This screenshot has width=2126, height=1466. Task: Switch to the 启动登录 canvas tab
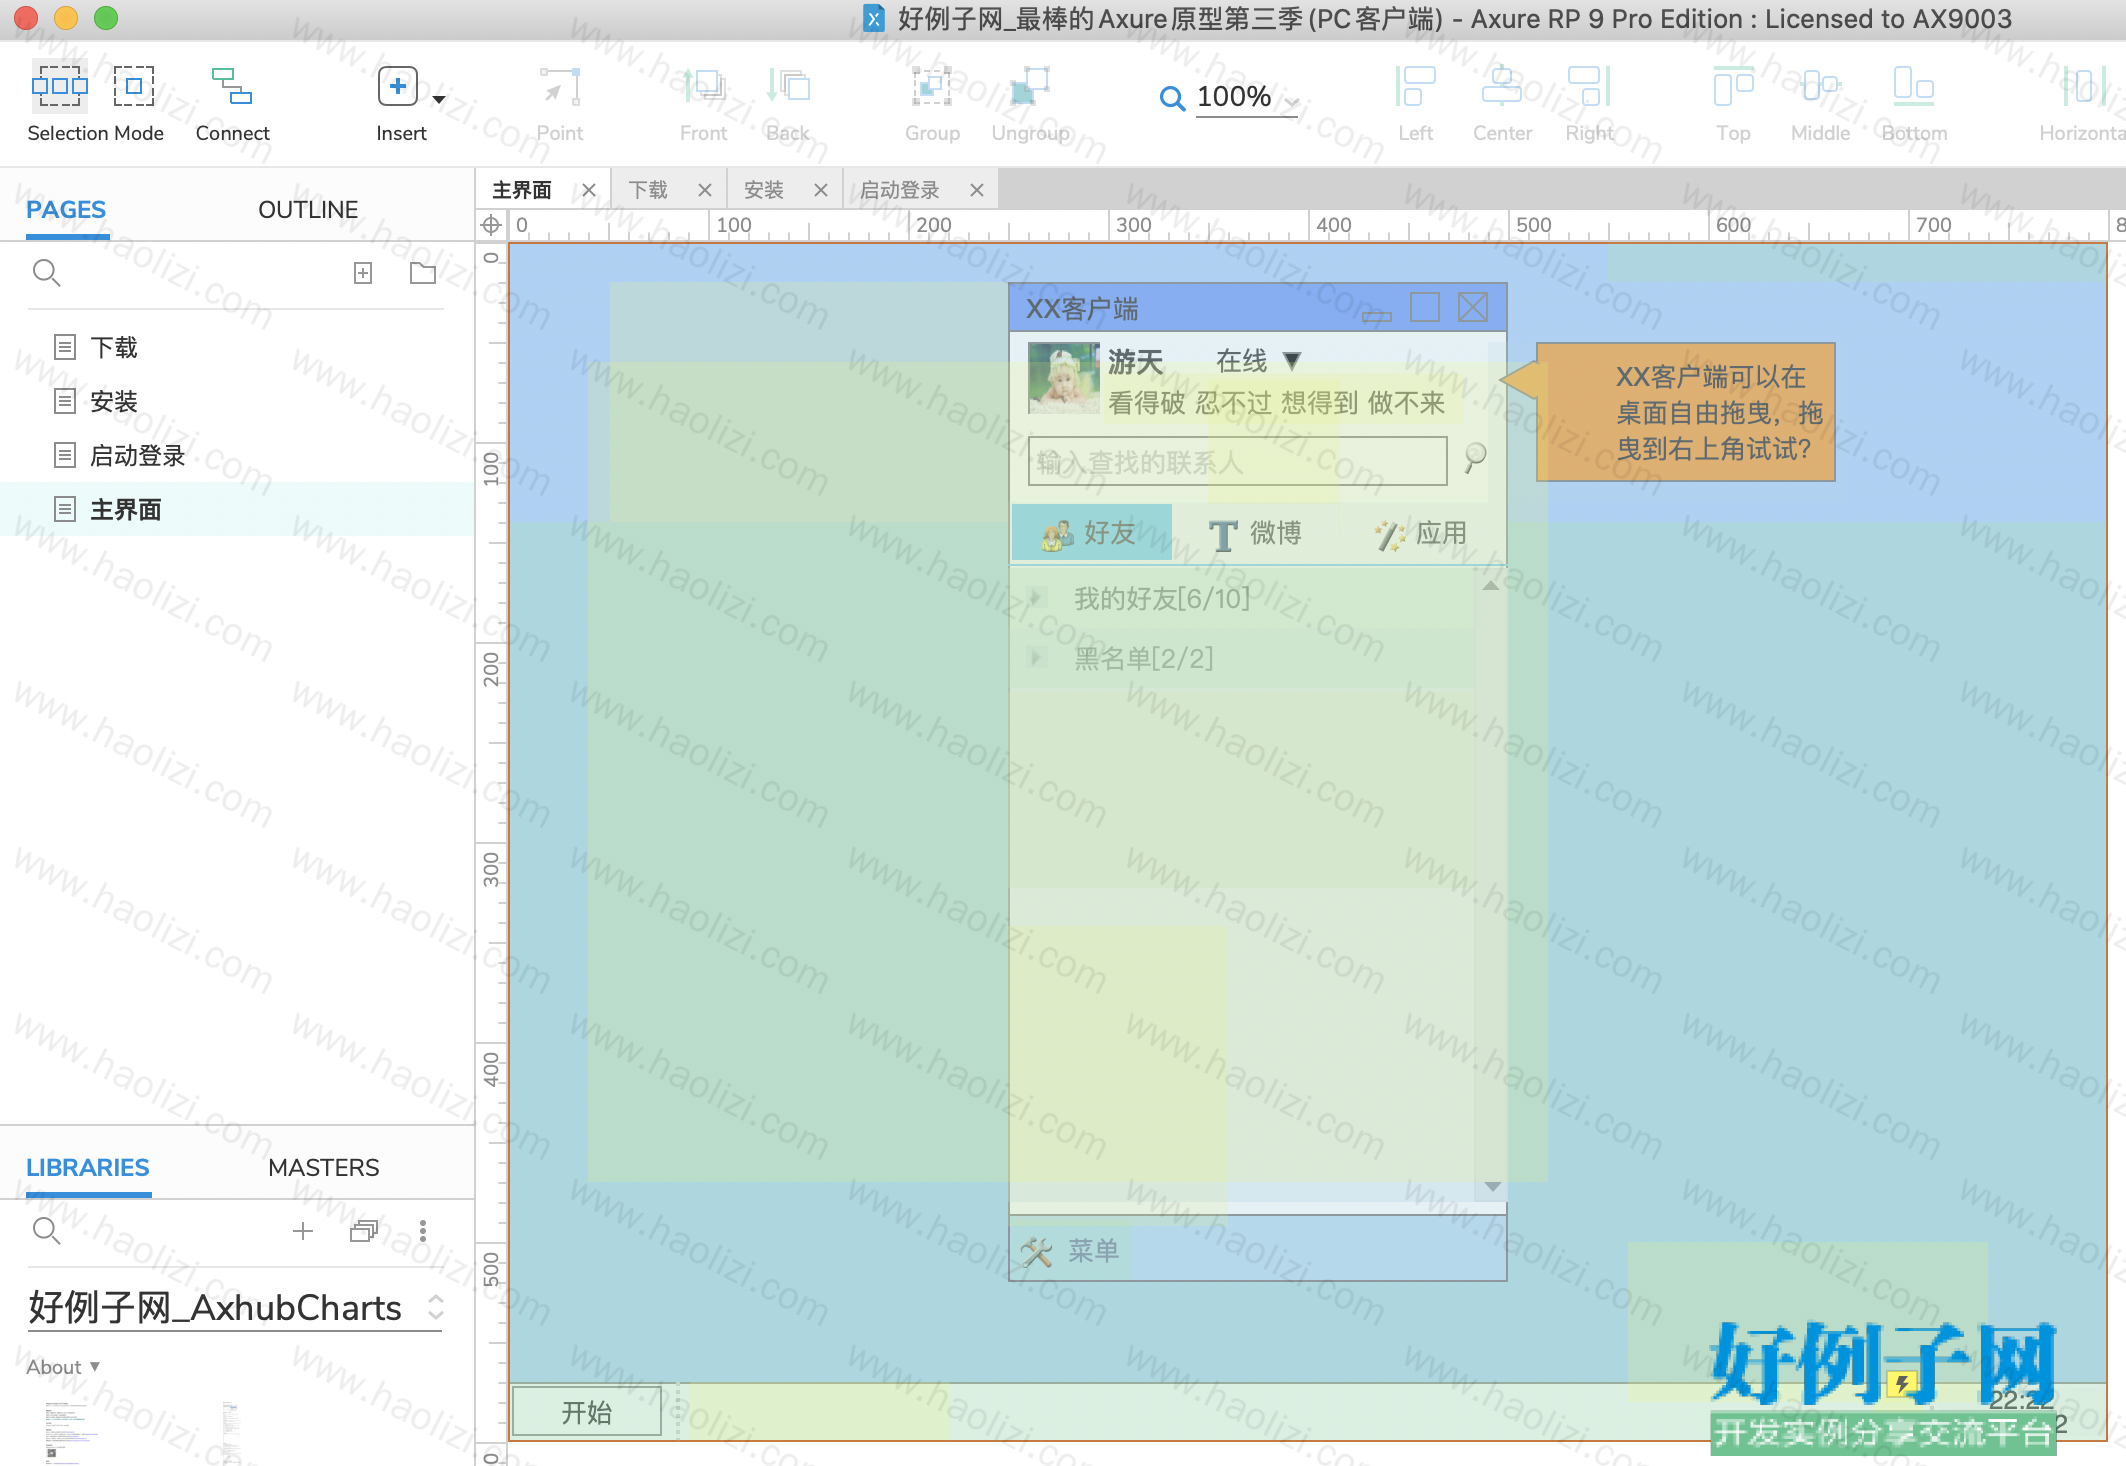point(900,190)
